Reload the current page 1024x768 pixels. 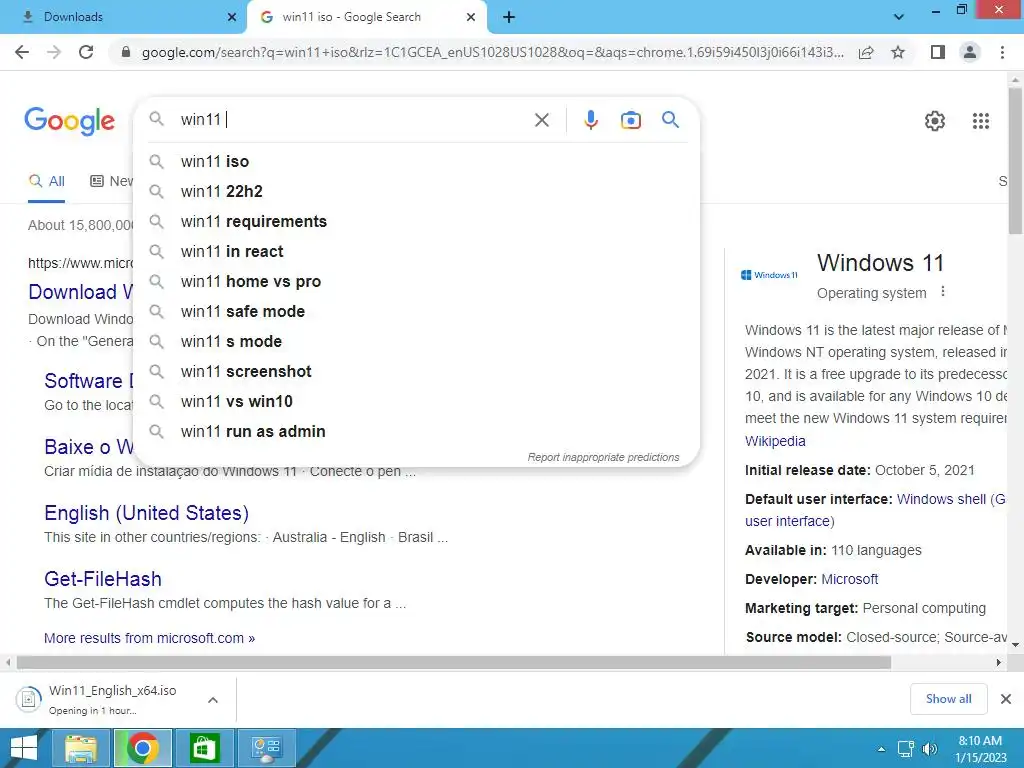[x=86, y=52]
